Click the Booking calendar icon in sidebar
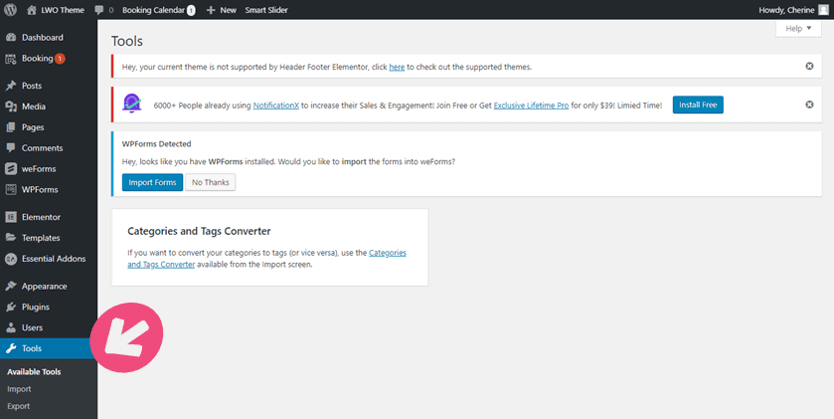This screenshot has width=834, height=419. [x=11, y=59]
